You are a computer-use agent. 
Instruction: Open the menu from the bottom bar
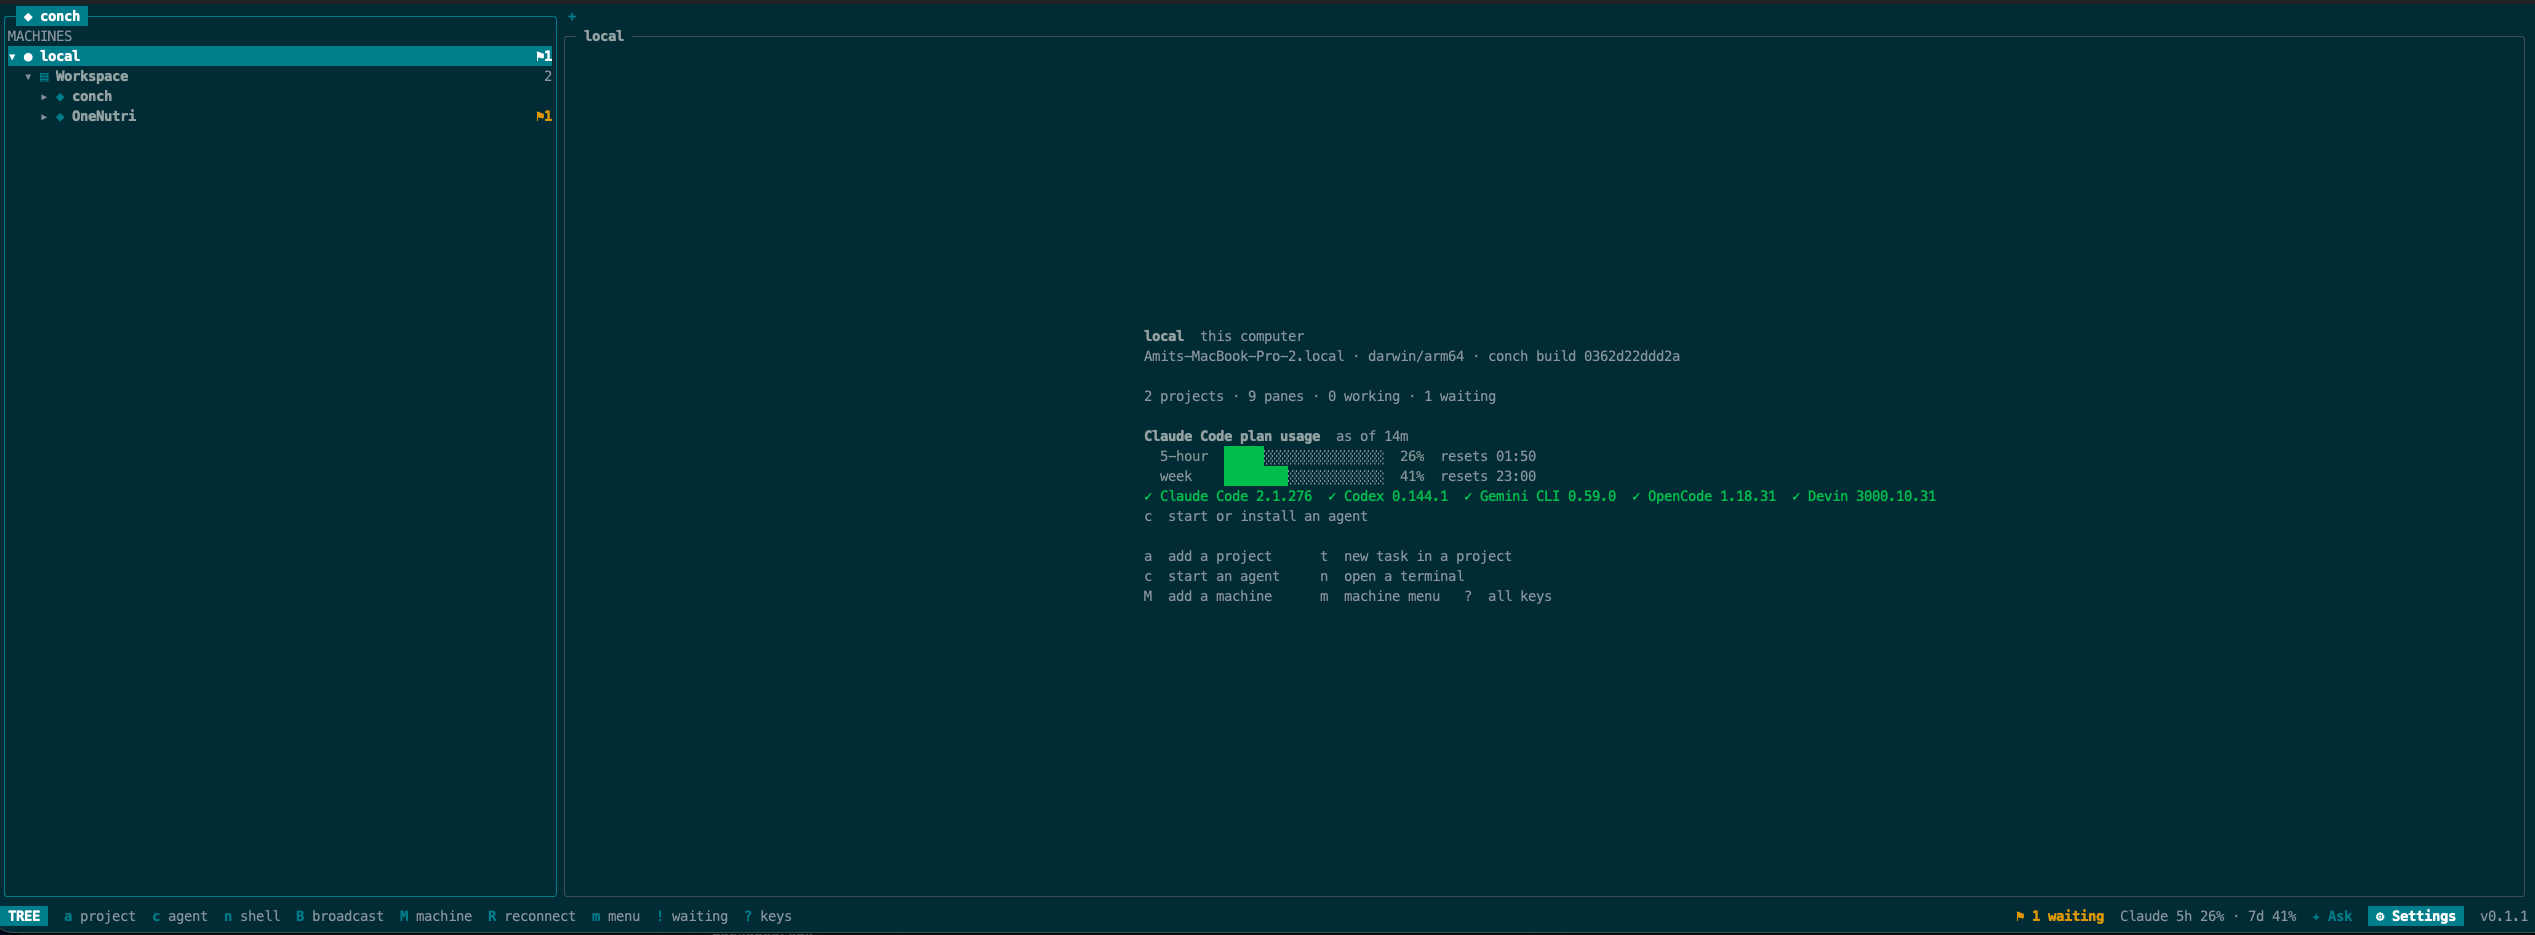[x=616, y=916]
